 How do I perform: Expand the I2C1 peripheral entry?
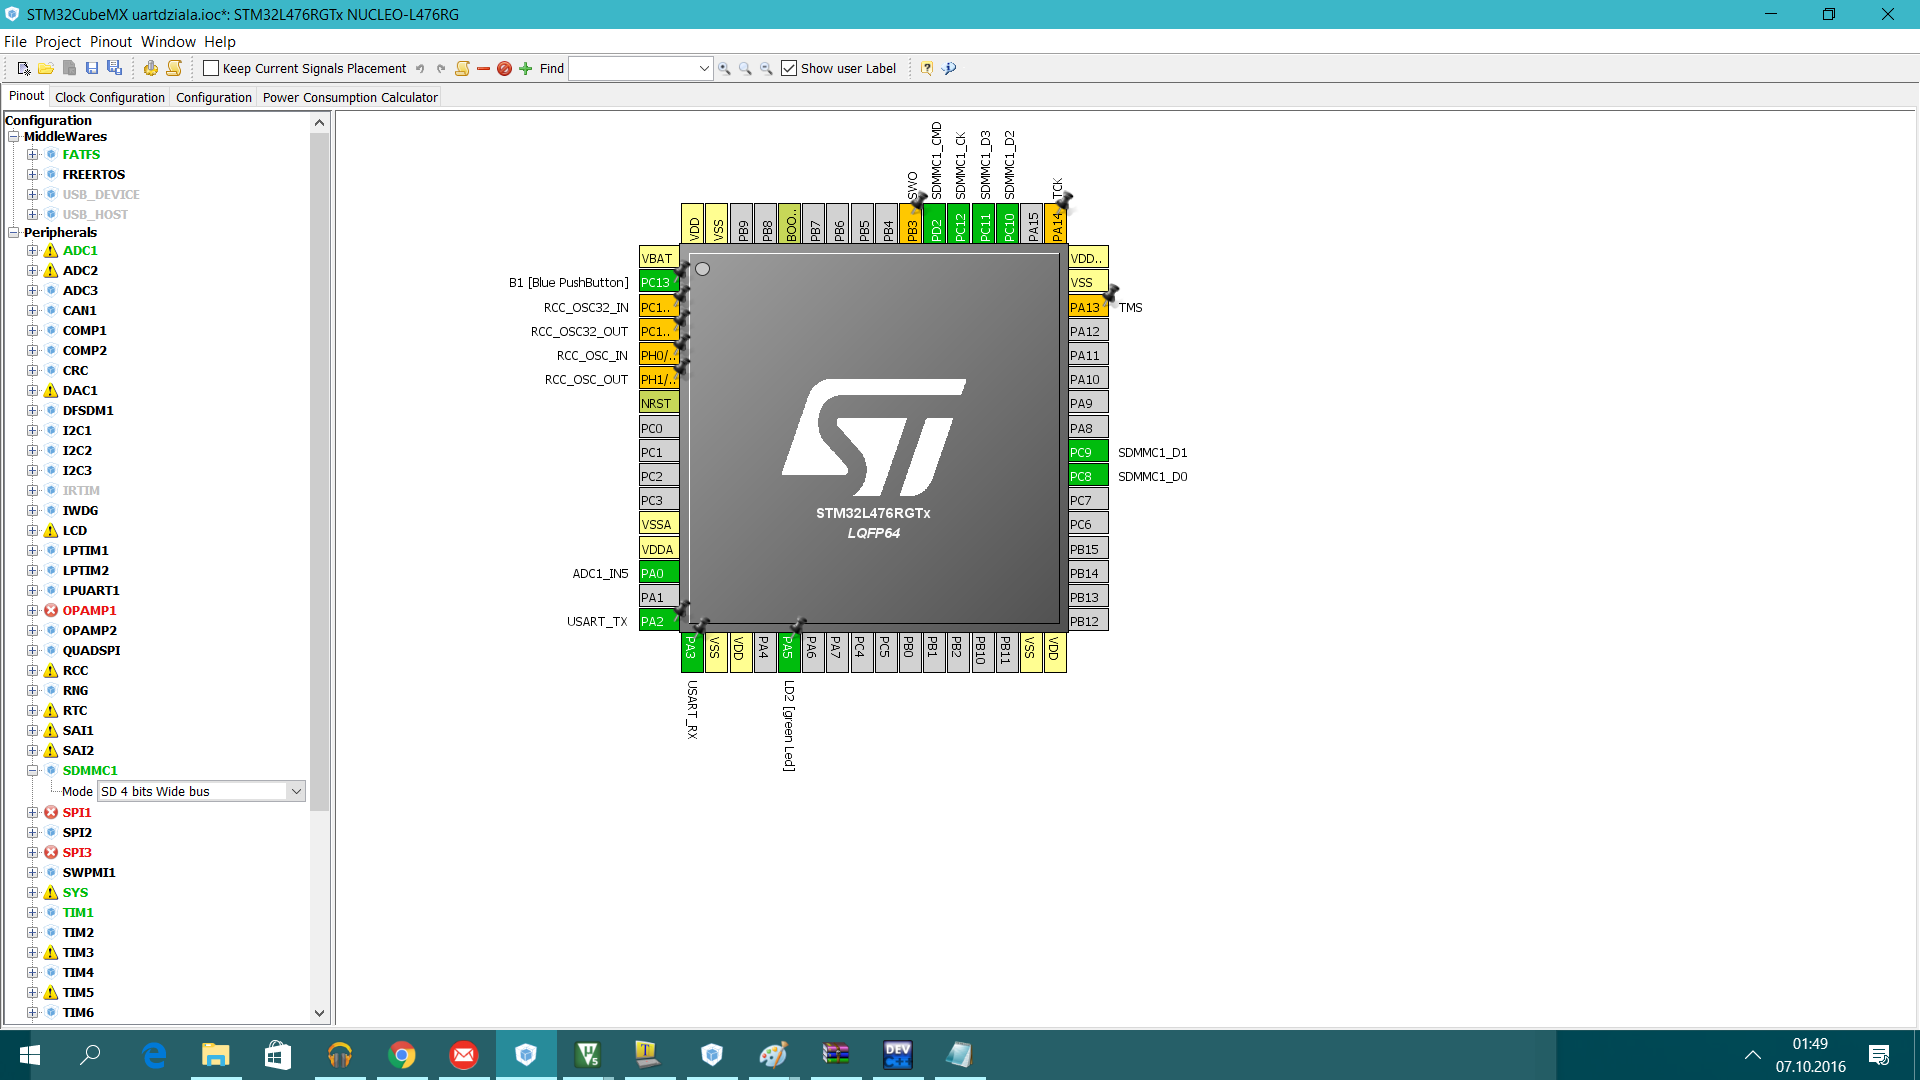pyautogui.click(x=33, y=430)
